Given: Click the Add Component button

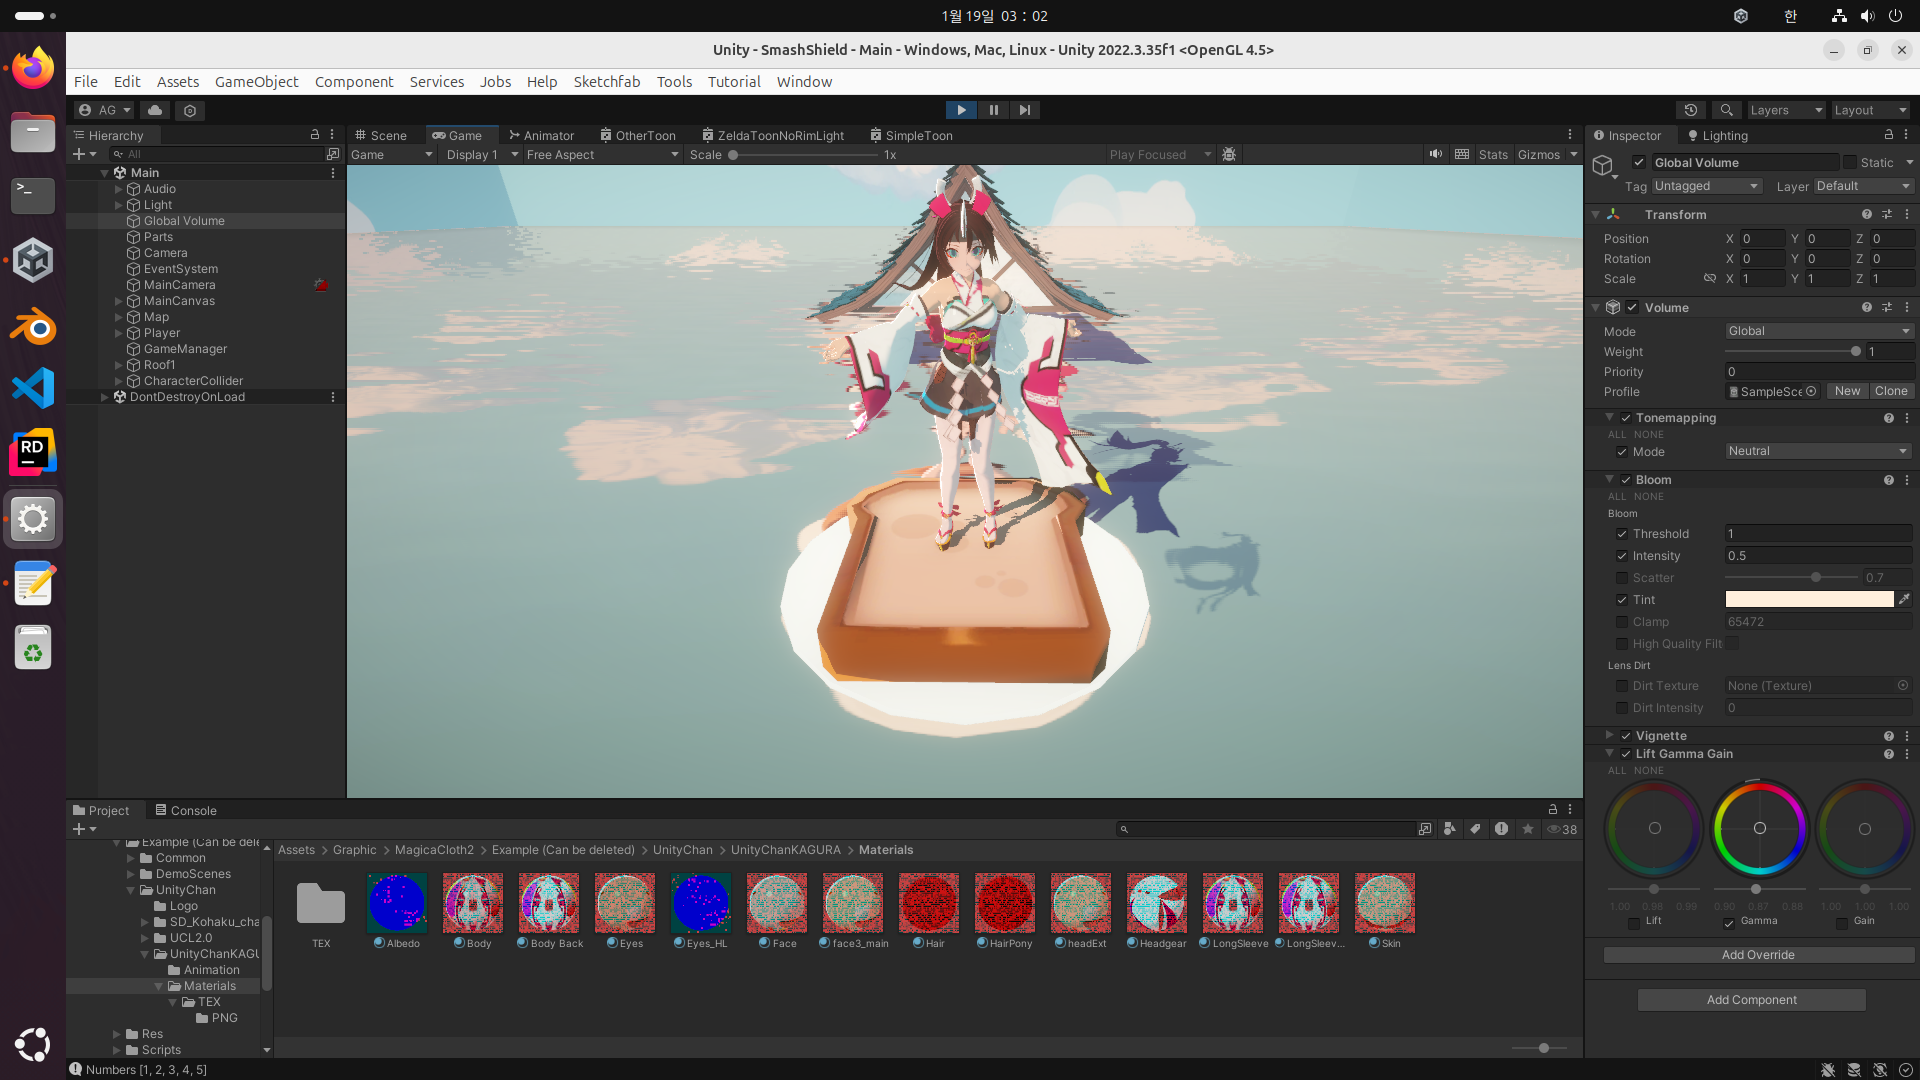Looking at the screenshot, I should pos(1751,1000).
